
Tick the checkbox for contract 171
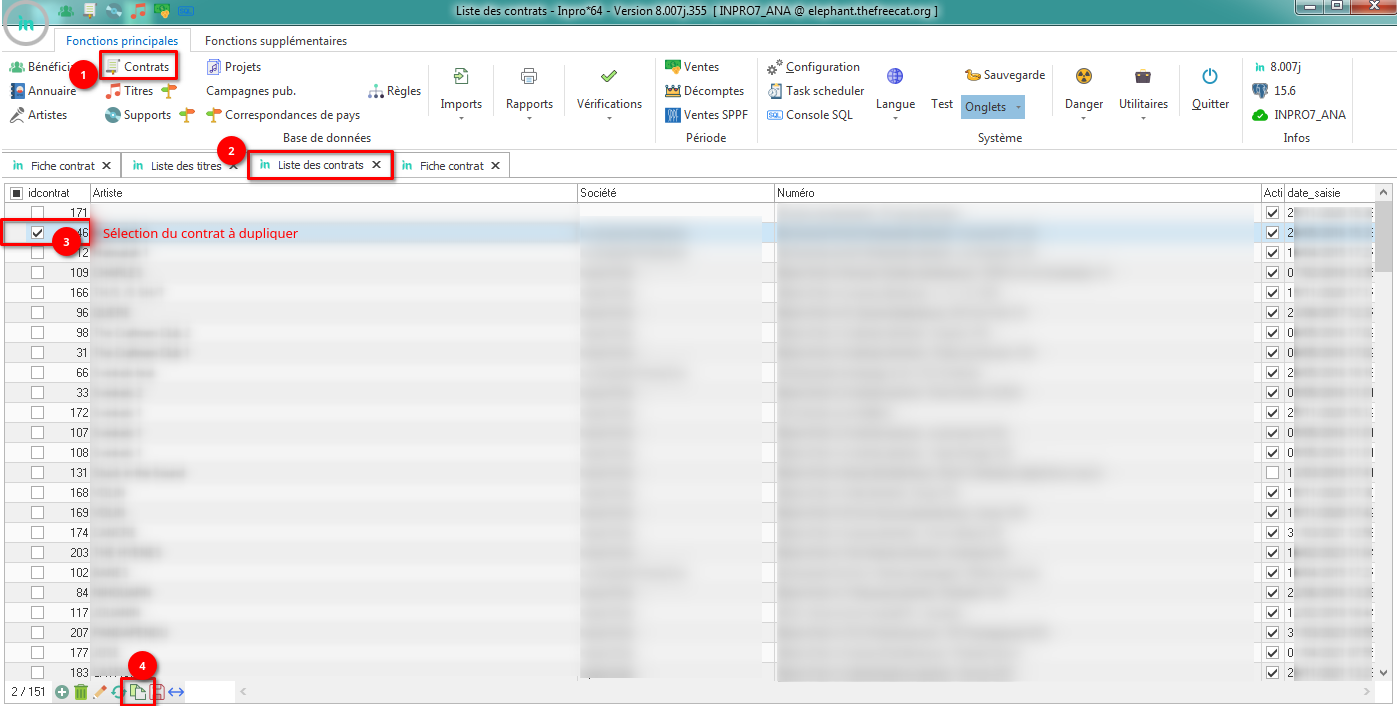tap(38, 213)
